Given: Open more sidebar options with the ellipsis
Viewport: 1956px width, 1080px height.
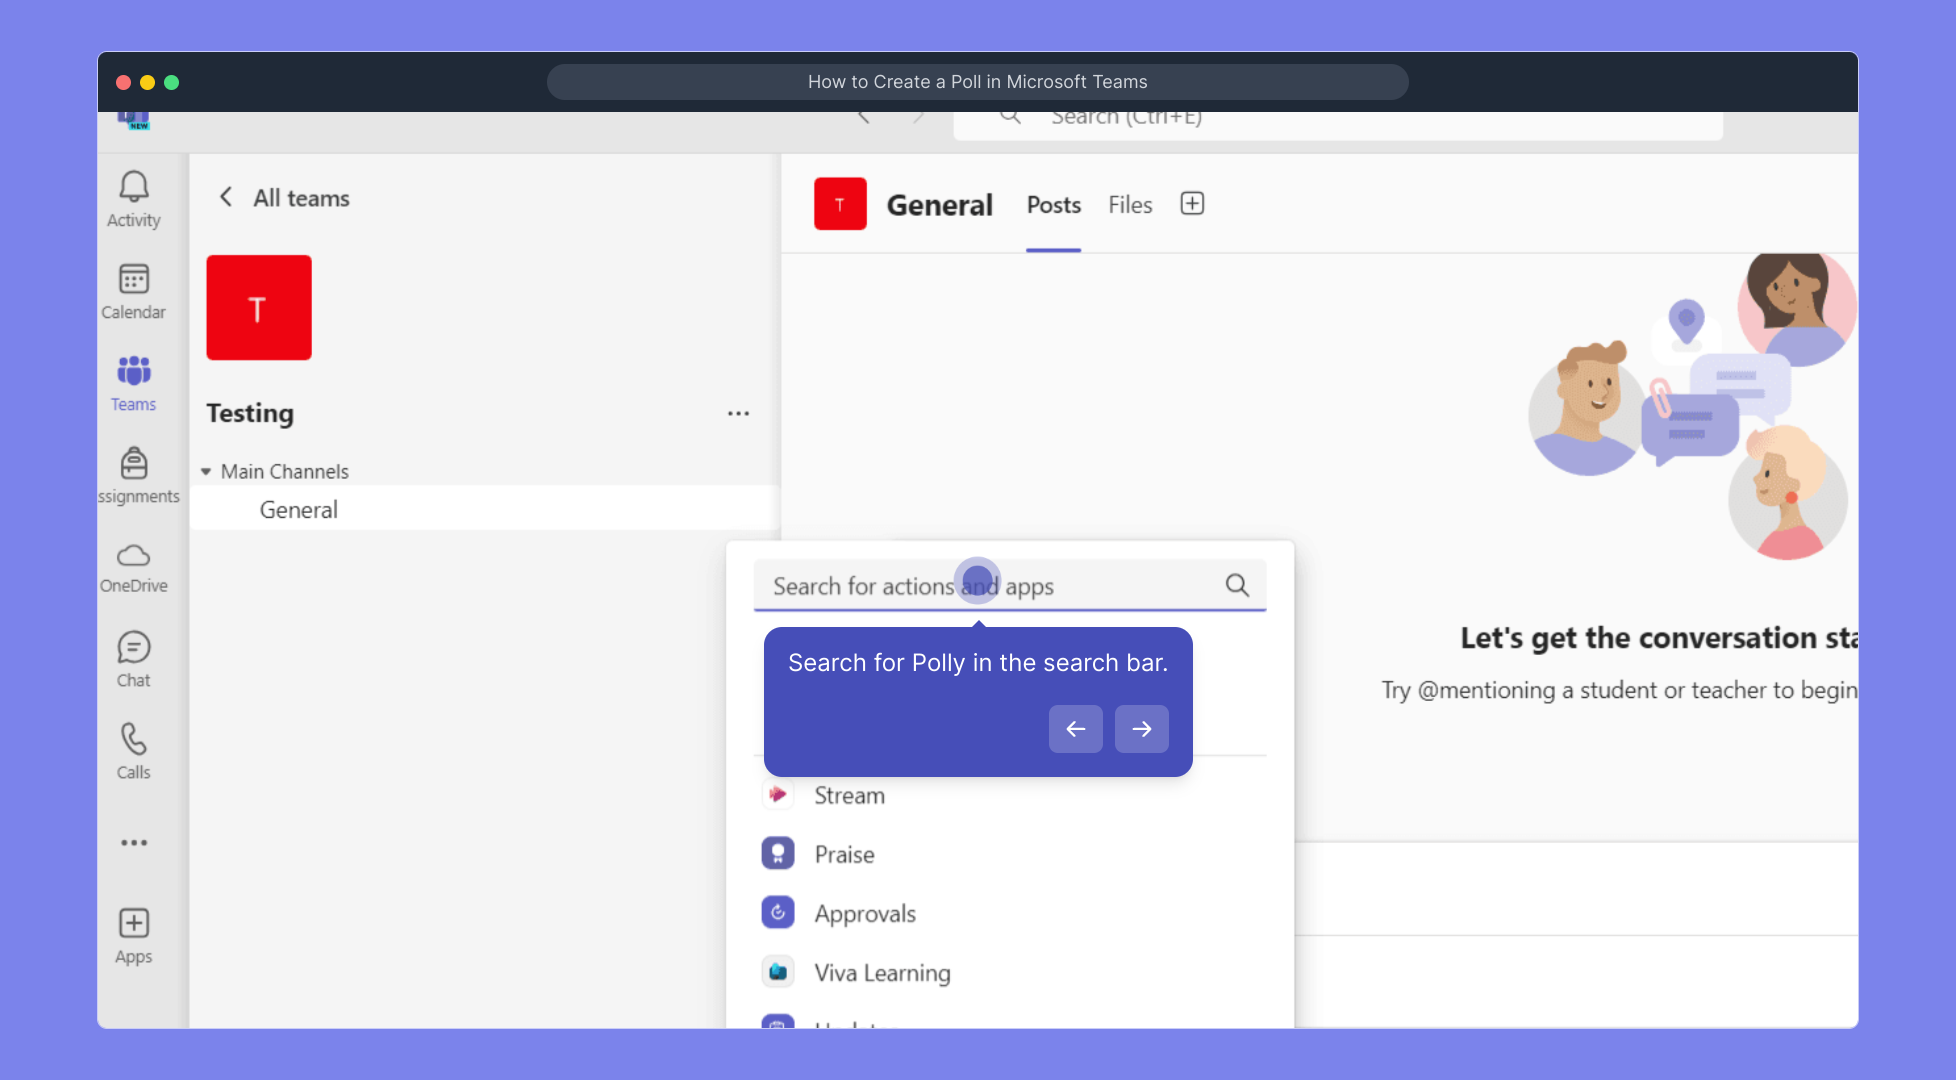Looking at the screenshot, I should 133,842.
